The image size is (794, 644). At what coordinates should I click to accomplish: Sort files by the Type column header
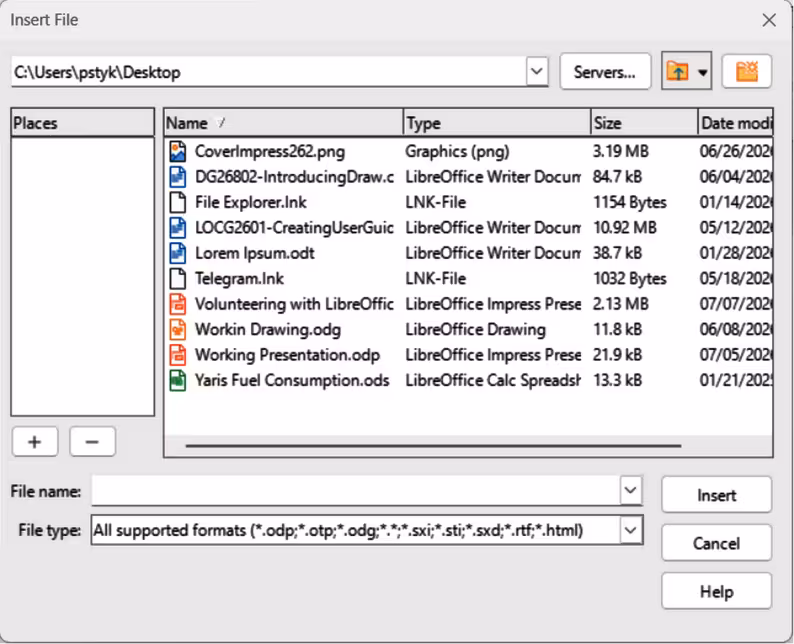point(497,123)
